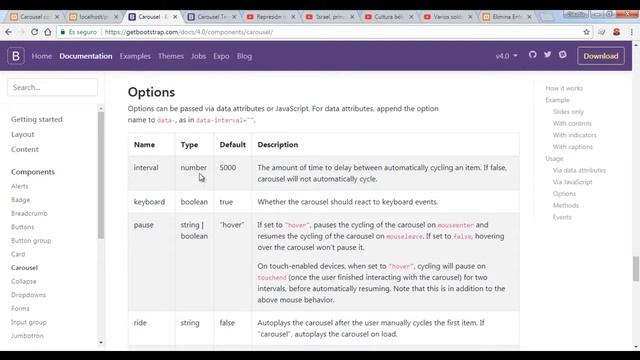
Task: Jump to How it works section
Action: (564, 88)
